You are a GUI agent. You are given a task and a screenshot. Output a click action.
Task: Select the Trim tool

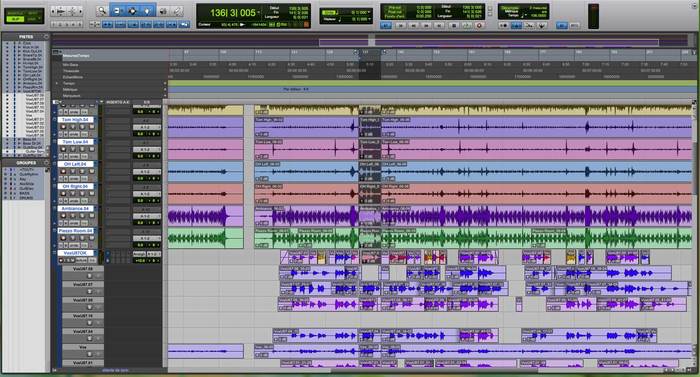click(117, 11)
